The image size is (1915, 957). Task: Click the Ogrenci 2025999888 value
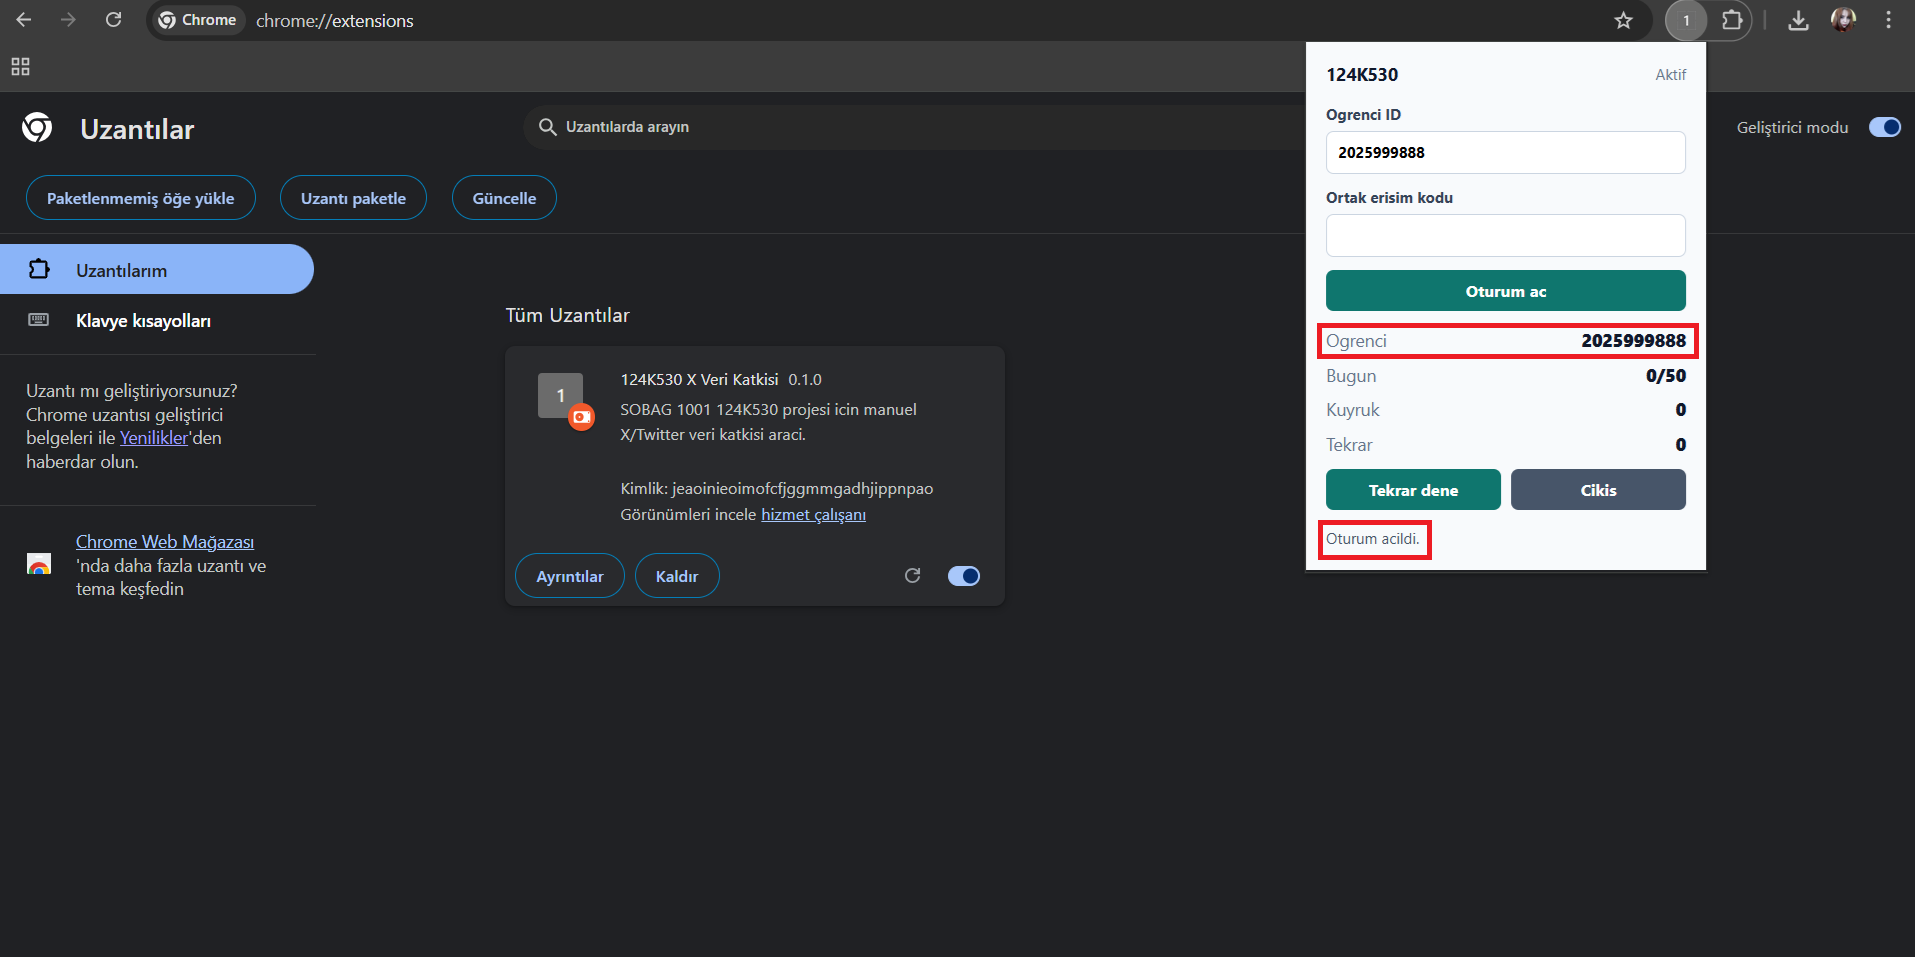pos(1633,341)
